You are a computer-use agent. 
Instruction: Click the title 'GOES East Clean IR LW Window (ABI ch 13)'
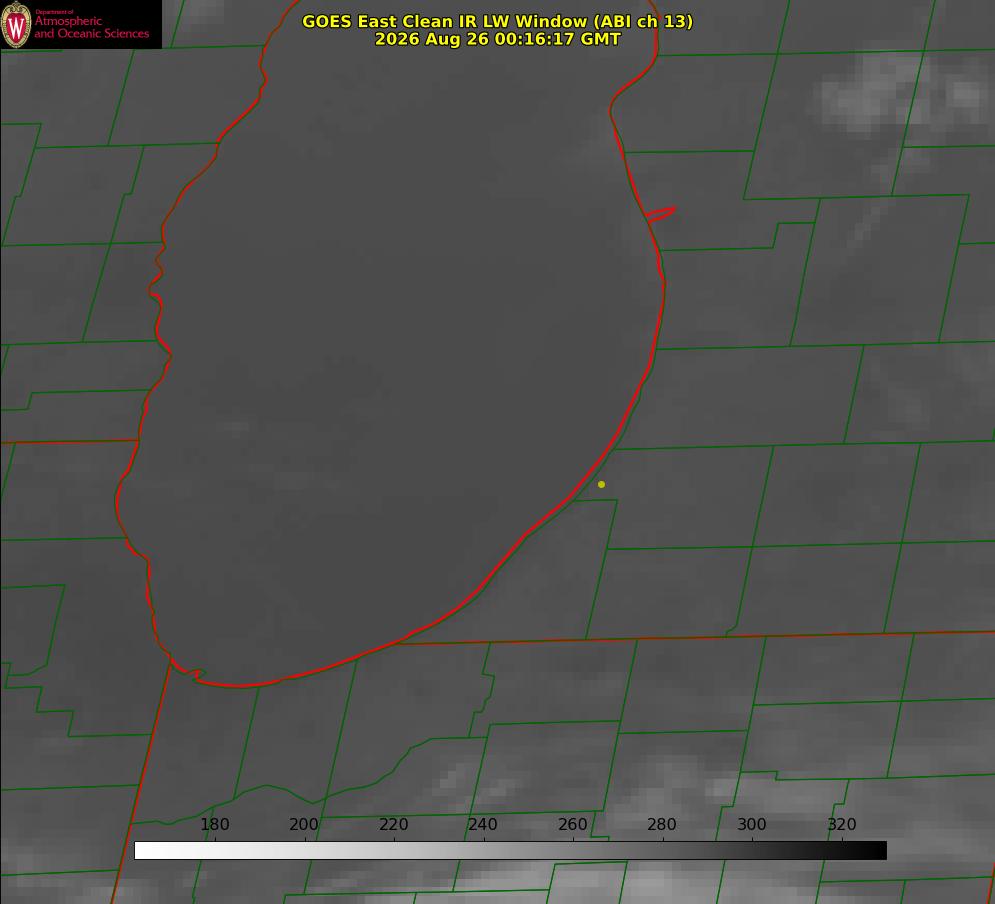click(498, 21)
